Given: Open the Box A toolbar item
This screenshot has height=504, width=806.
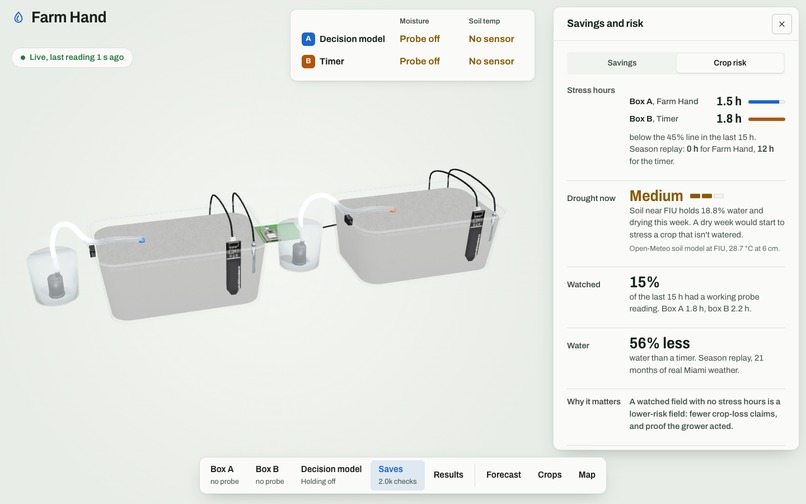Looking at the screenshot, I should point(225,475).
